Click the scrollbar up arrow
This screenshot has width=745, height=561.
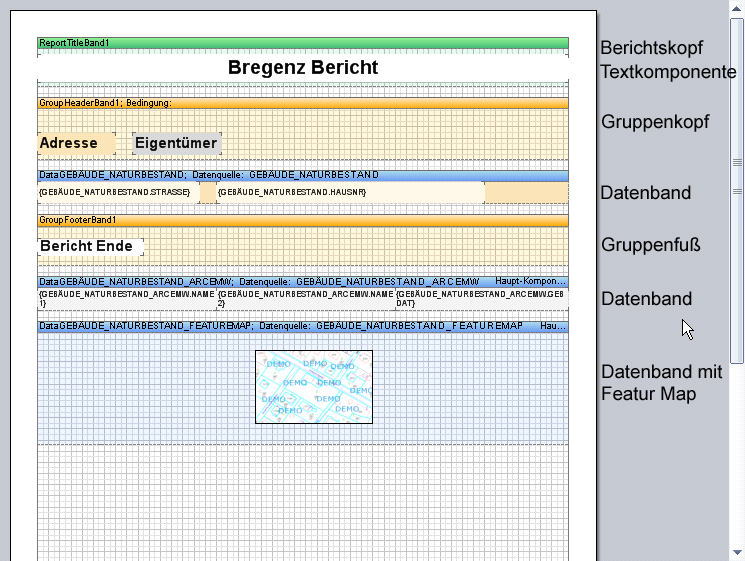point(737,9)
